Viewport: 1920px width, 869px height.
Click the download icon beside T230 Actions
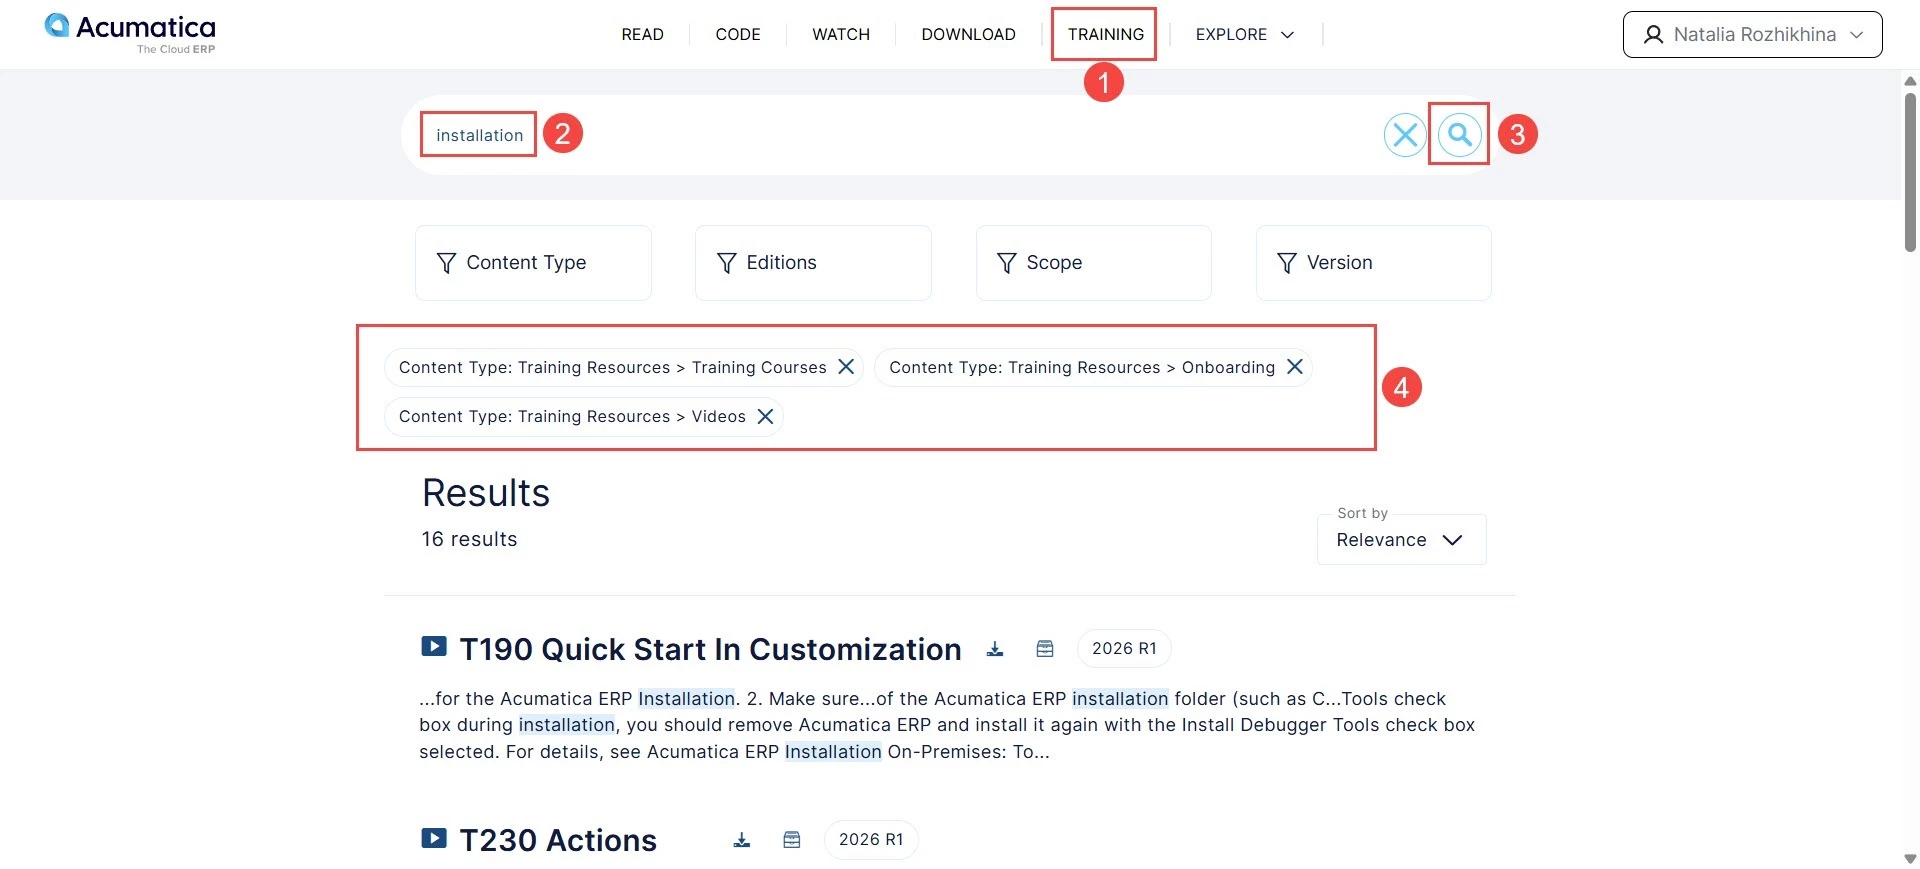point(742,840)
